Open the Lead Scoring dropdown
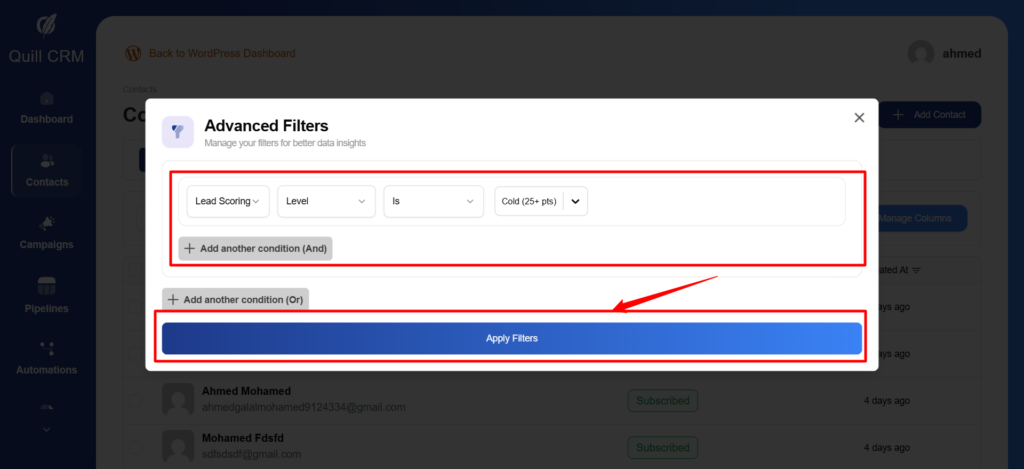1024x469 pixels. click(x=228, y=202)
